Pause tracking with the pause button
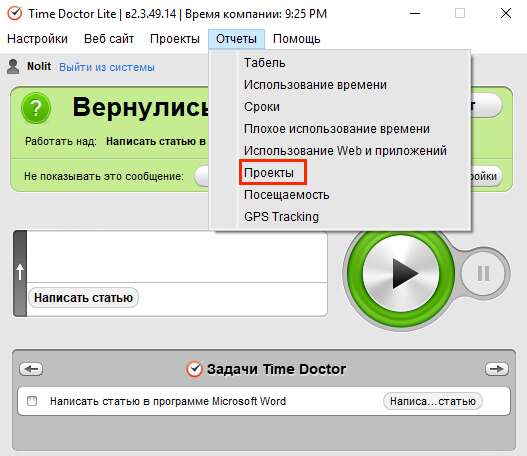 click(483, 273)
